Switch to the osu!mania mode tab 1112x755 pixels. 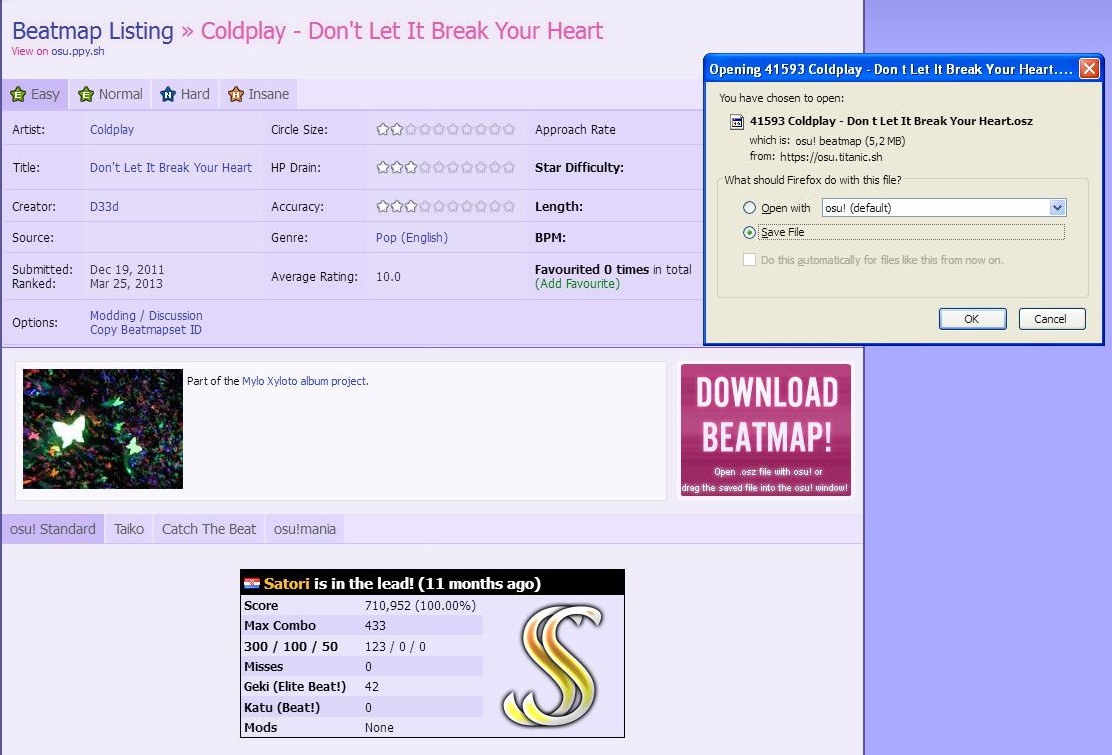click(x=305, y=530)
